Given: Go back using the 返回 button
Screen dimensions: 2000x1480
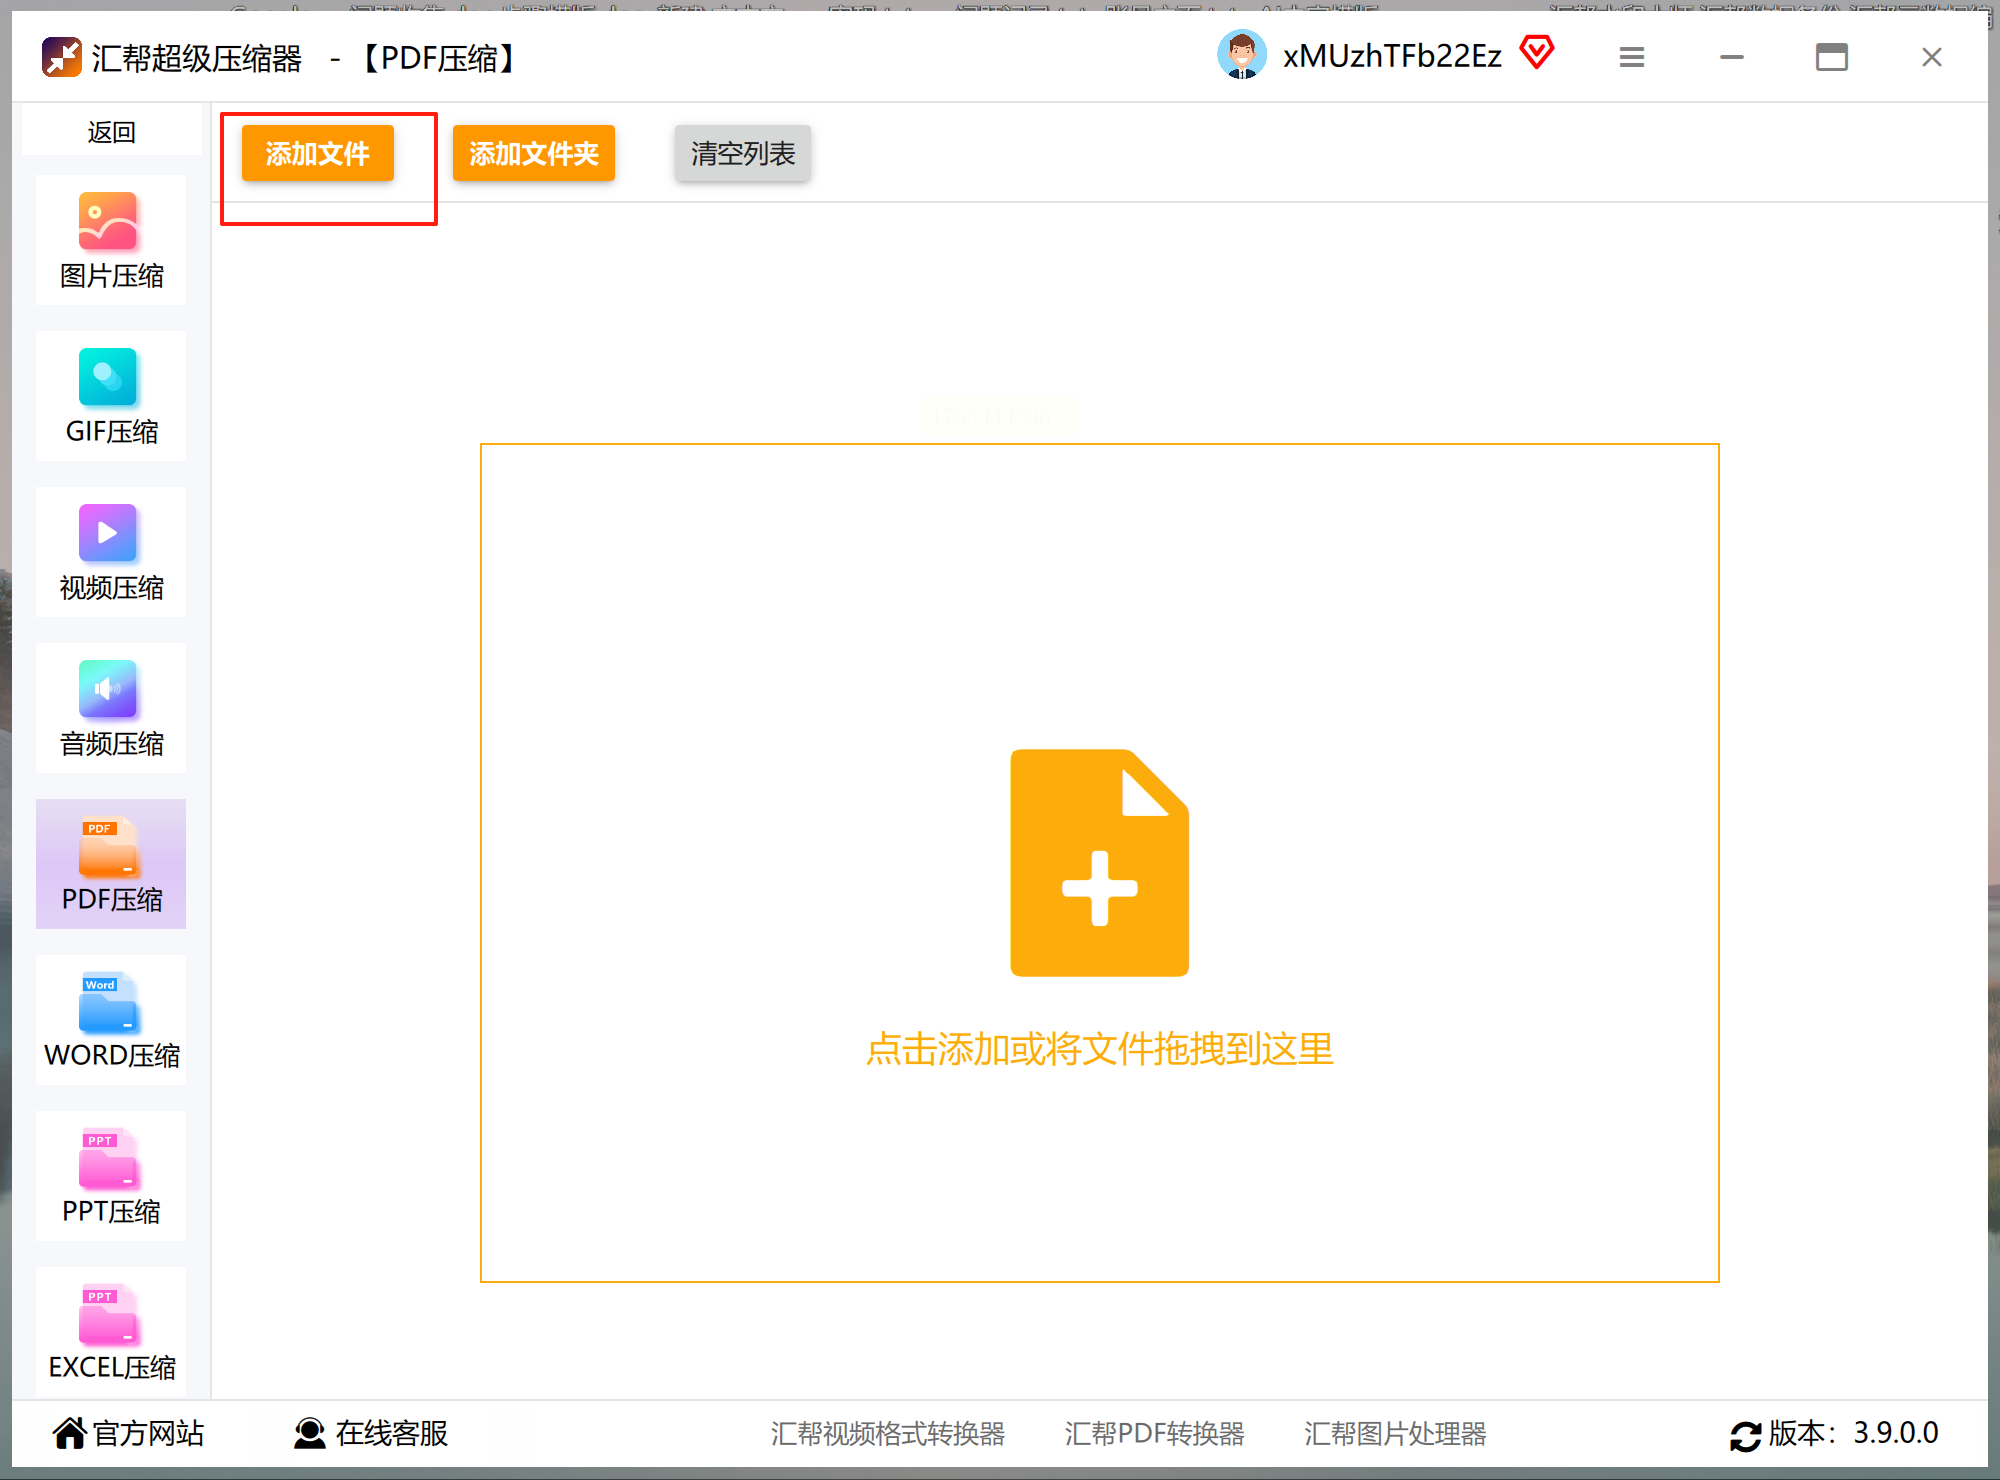Looking at the screenshot, I should point(111,132).
